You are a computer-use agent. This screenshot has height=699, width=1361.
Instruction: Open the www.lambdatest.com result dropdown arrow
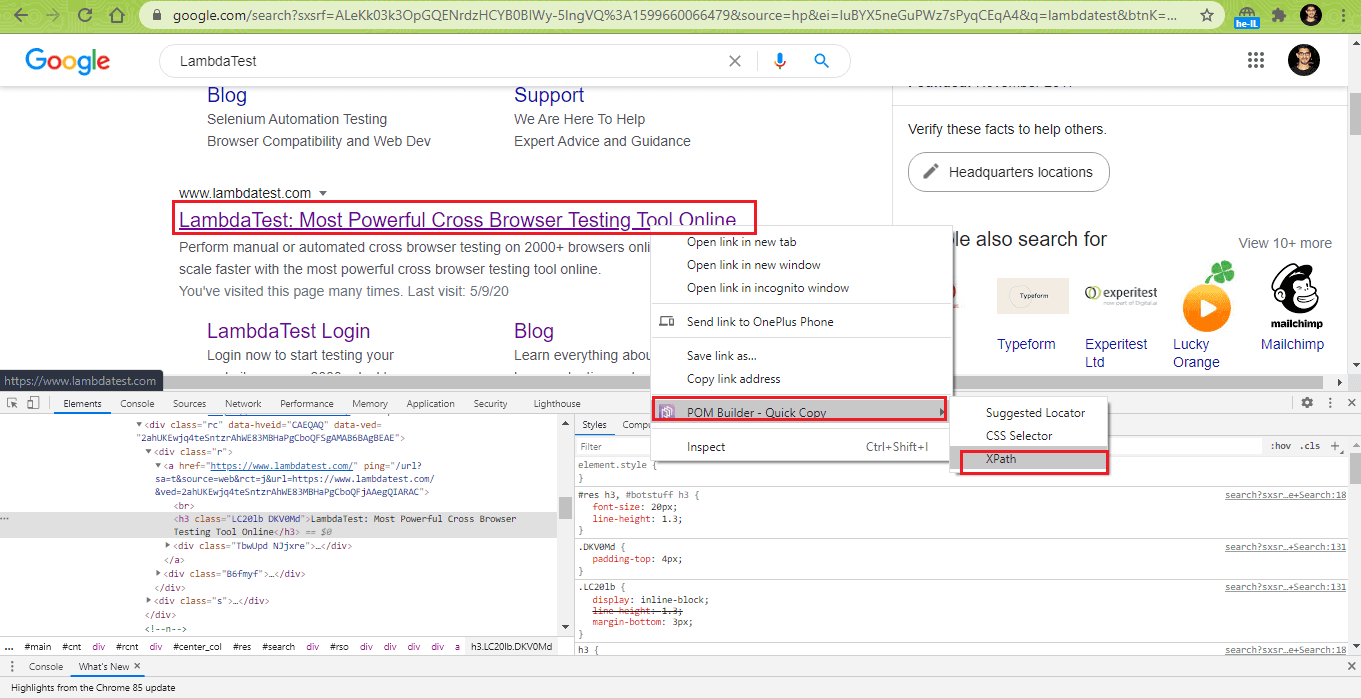324,192
